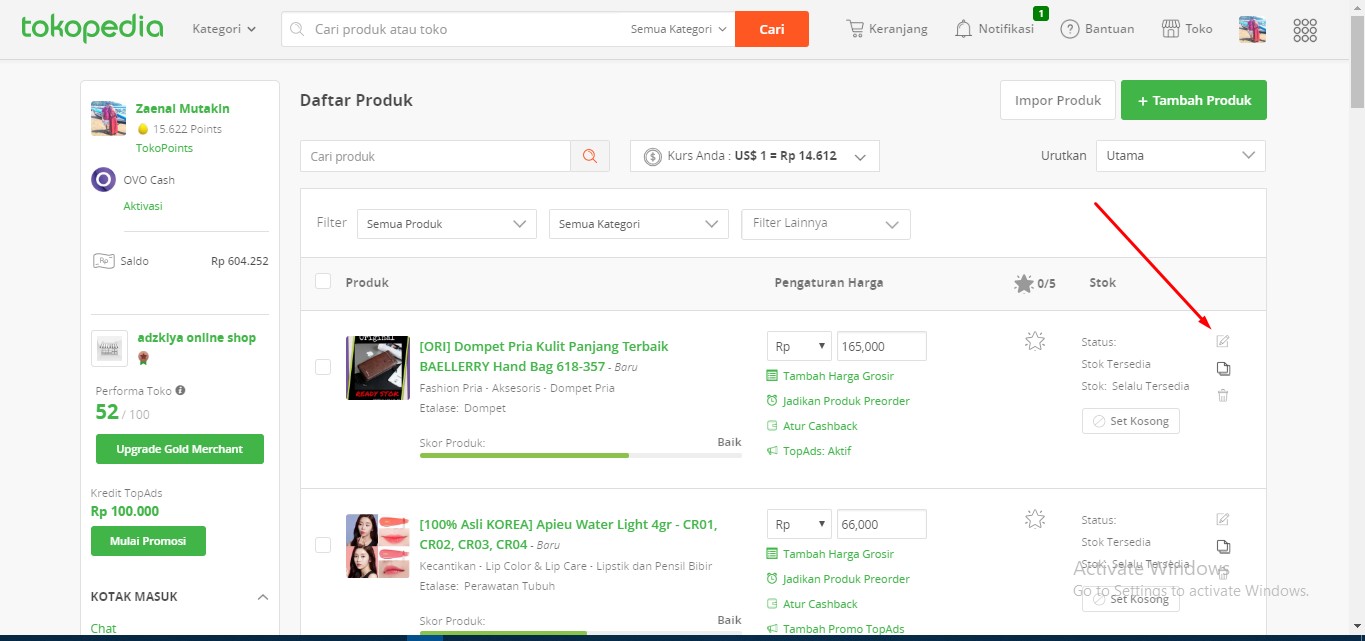The height and width of the screenshot is (641, 1365).
Task: Check the select-all box in the Produk header
Action: pyautogui.click(x=323, y=281)
